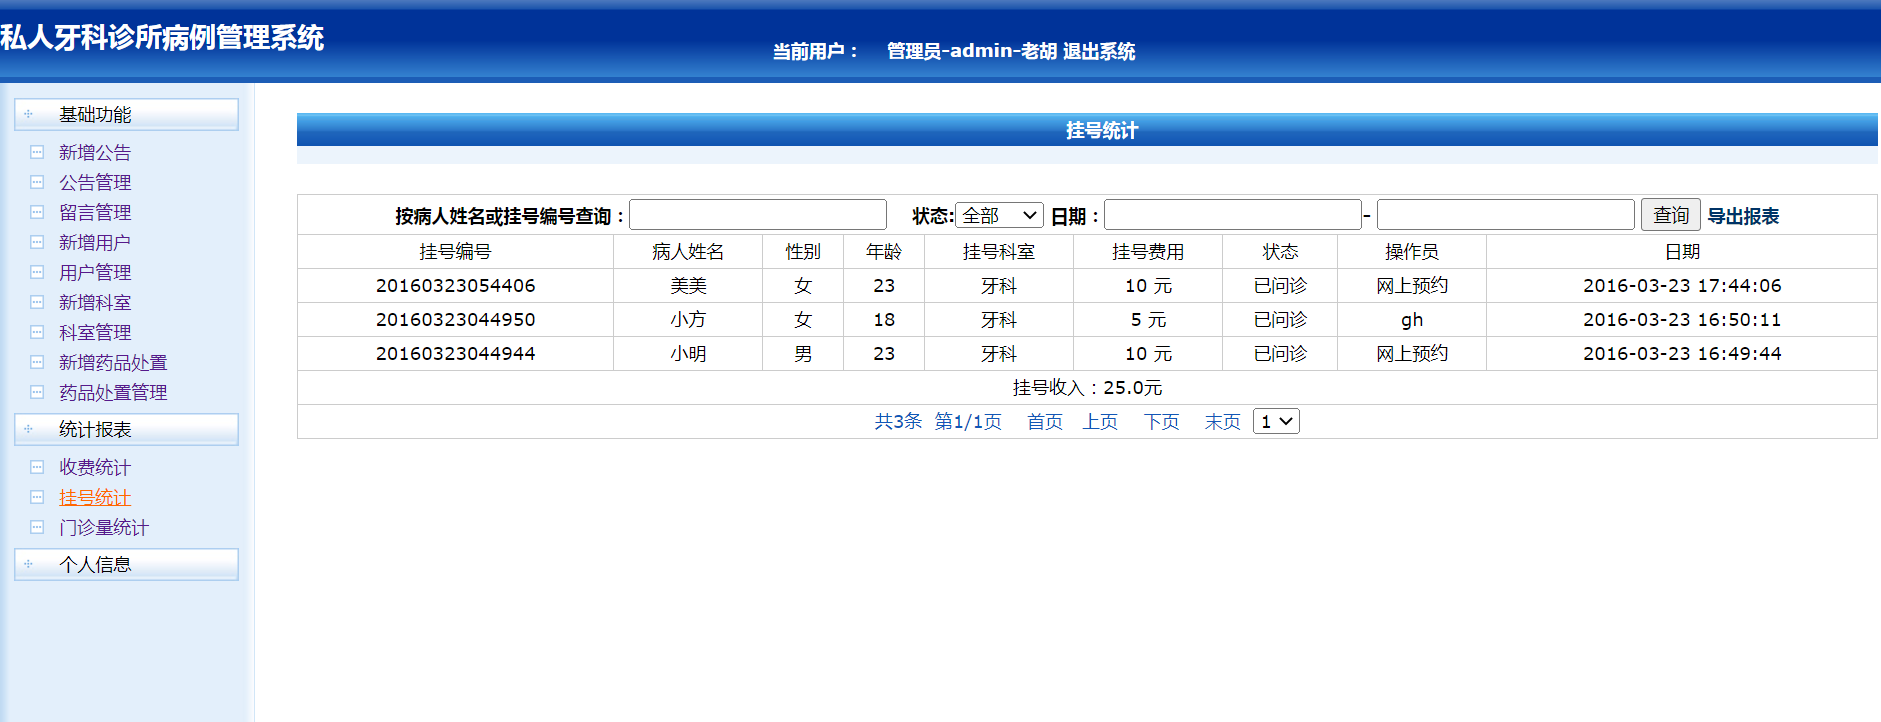Click the 共3条 record count
The height and width of the screenshot is (722, 1881).
898,422
